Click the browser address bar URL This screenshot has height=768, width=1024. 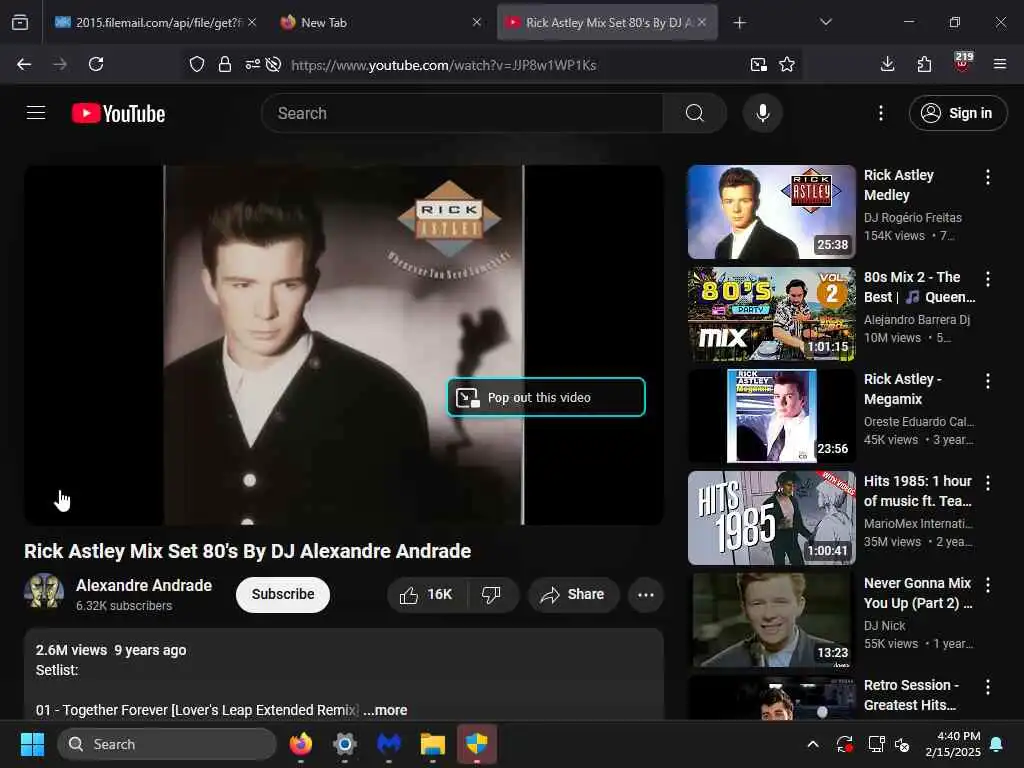443,65
